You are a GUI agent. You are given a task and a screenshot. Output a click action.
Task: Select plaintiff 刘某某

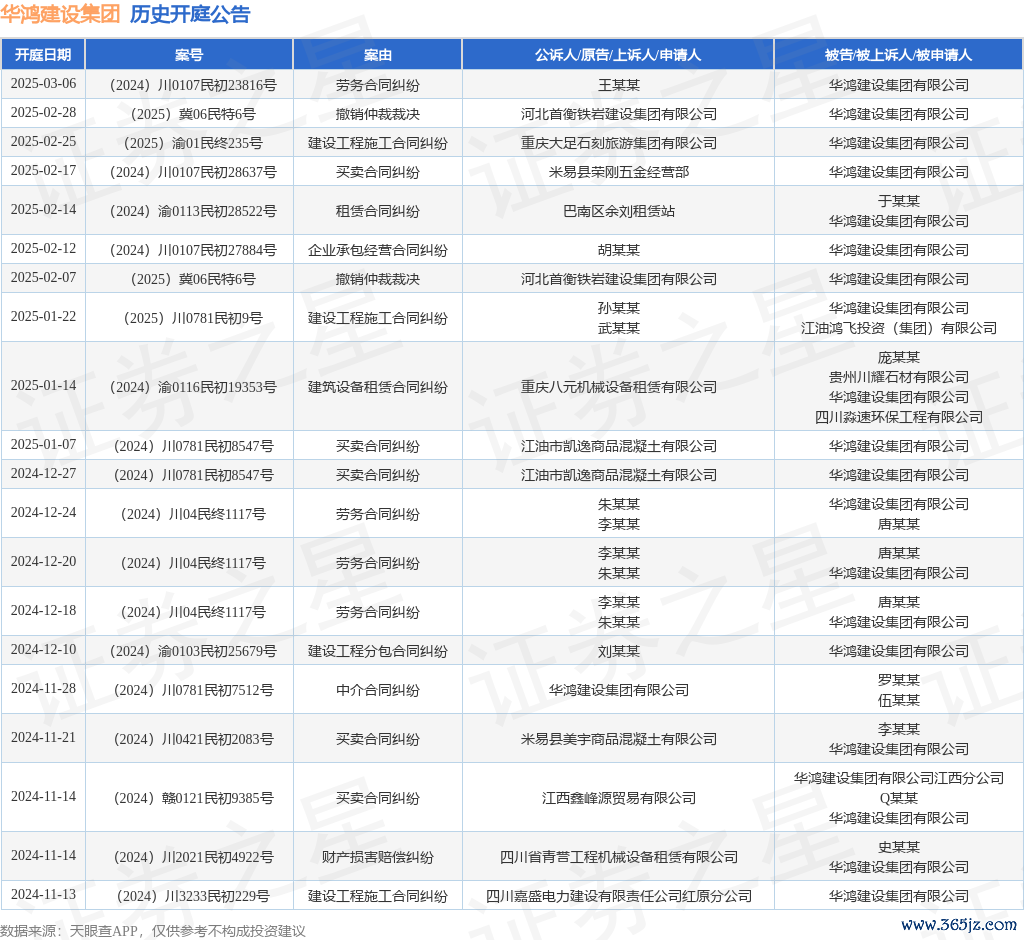618,651
